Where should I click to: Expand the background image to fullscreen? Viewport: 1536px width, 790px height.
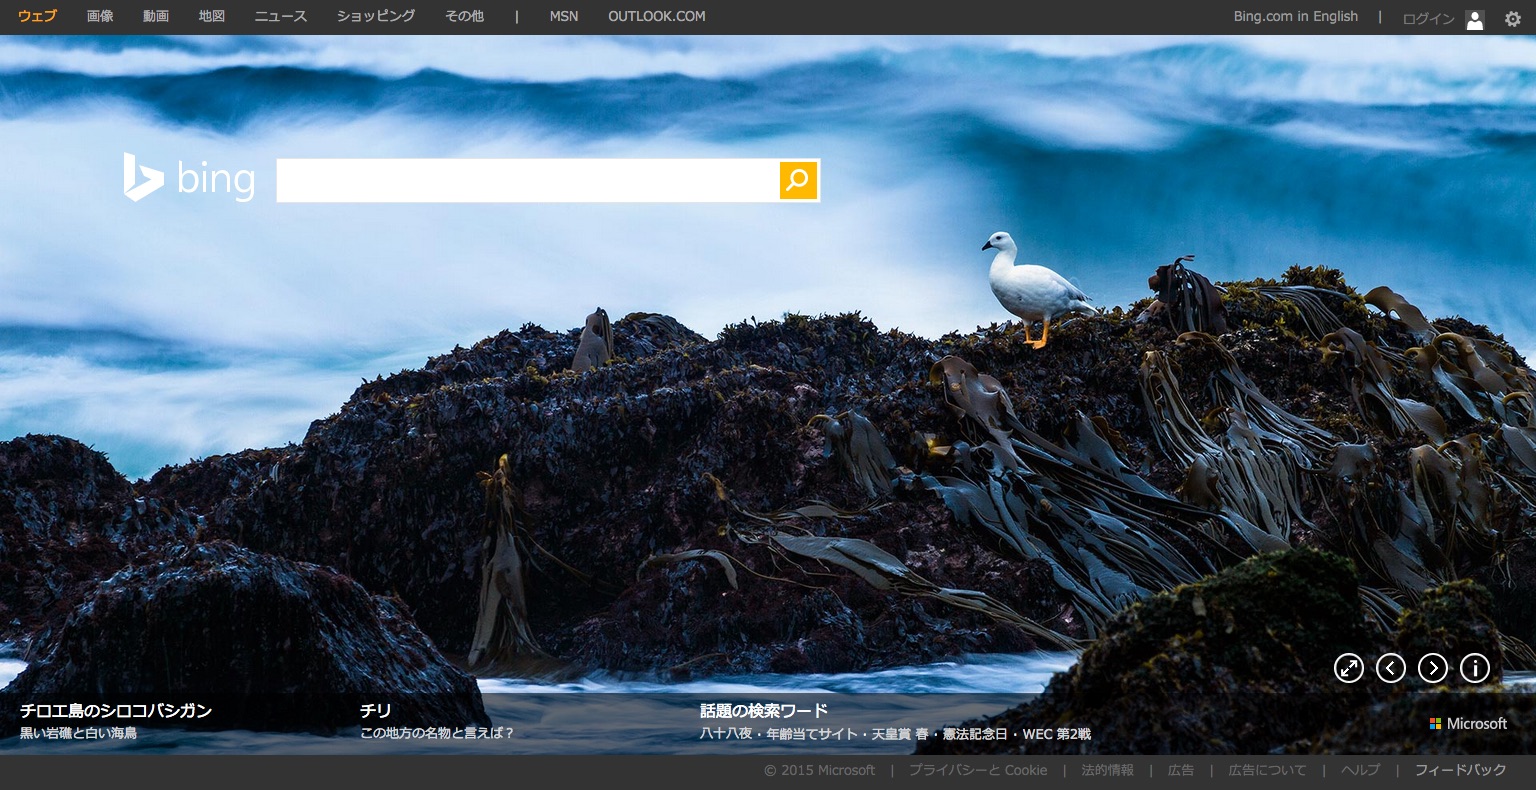(x=1349, y=668)
